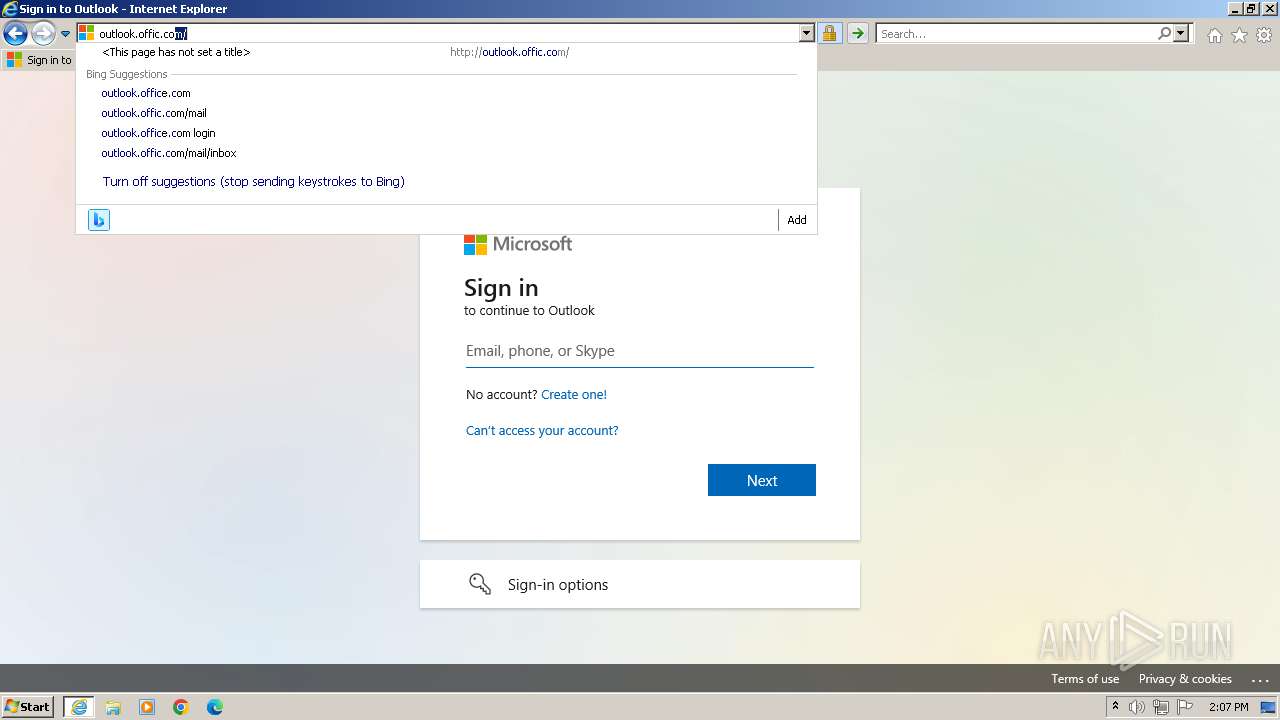1280x720 pixels.
Task: Click the Bing search provider icon
Action: 99,220
